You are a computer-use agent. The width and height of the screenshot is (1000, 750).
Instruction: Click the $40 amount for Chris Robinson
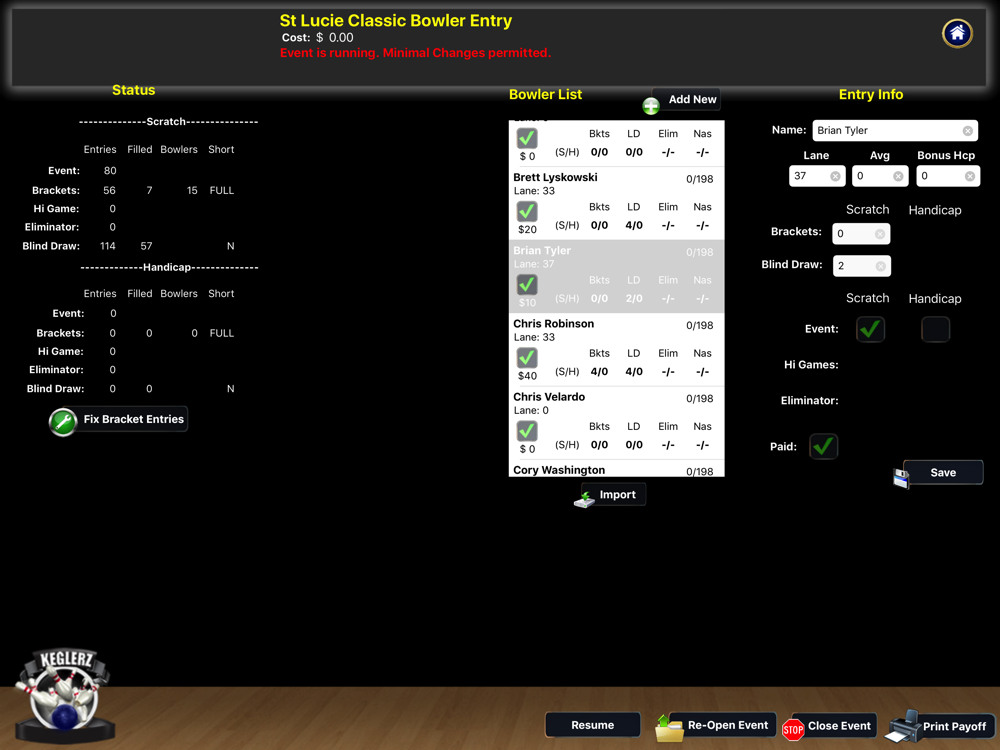click(527, 376)
